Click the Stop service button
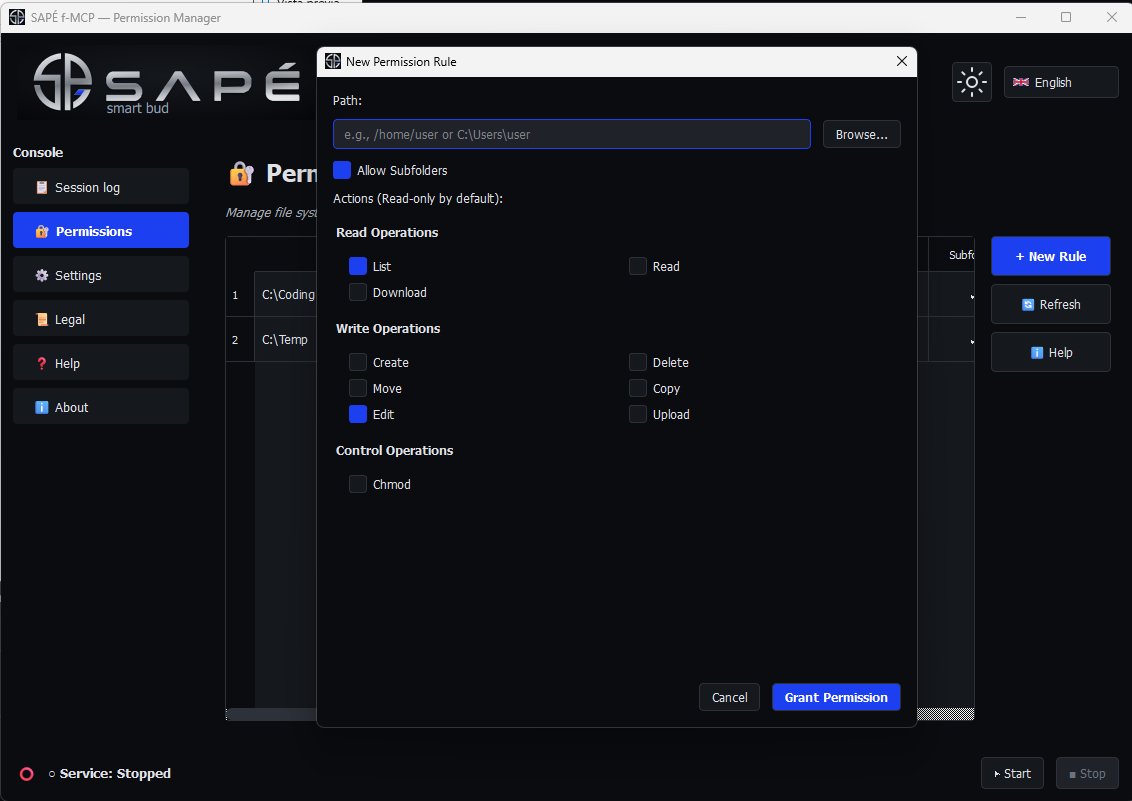 (1087, 774)
